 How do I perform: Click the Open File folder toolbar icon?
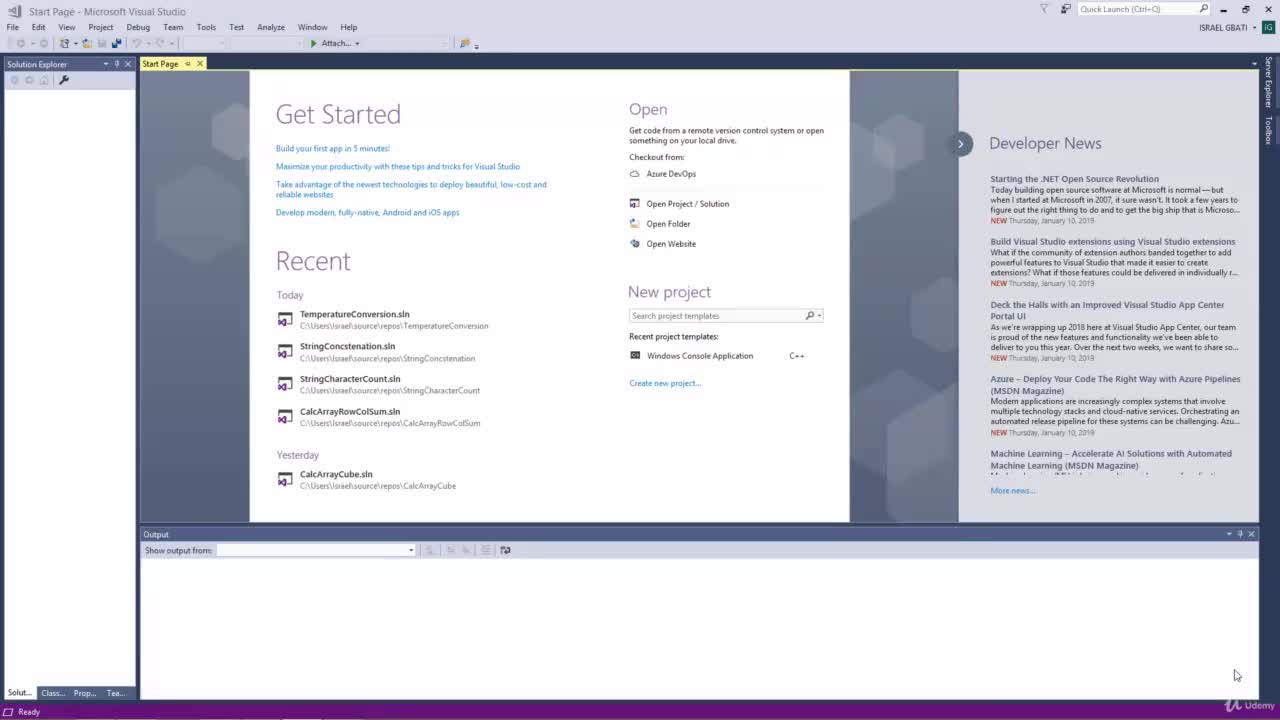point(87,43)
